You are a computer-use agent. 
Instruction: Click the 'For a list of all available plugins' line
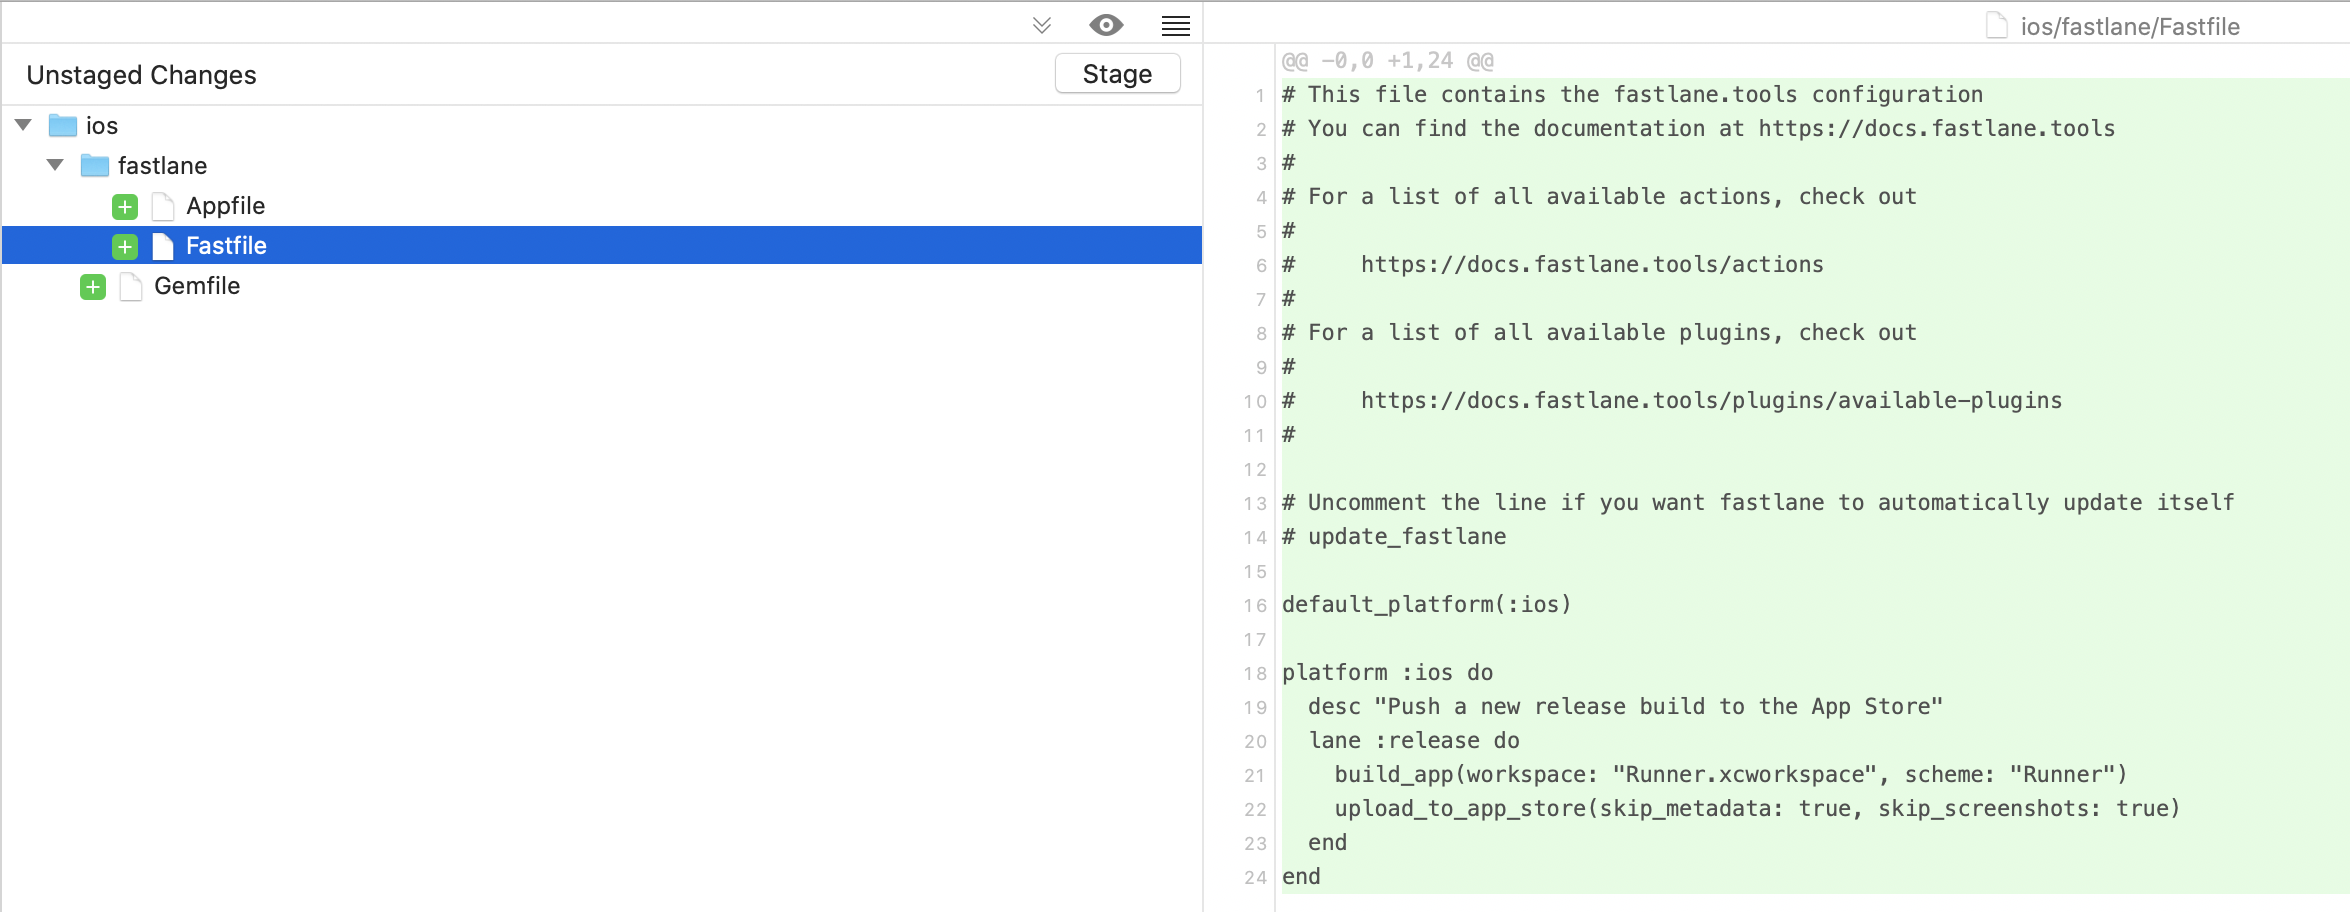(x=1600, y=333)
